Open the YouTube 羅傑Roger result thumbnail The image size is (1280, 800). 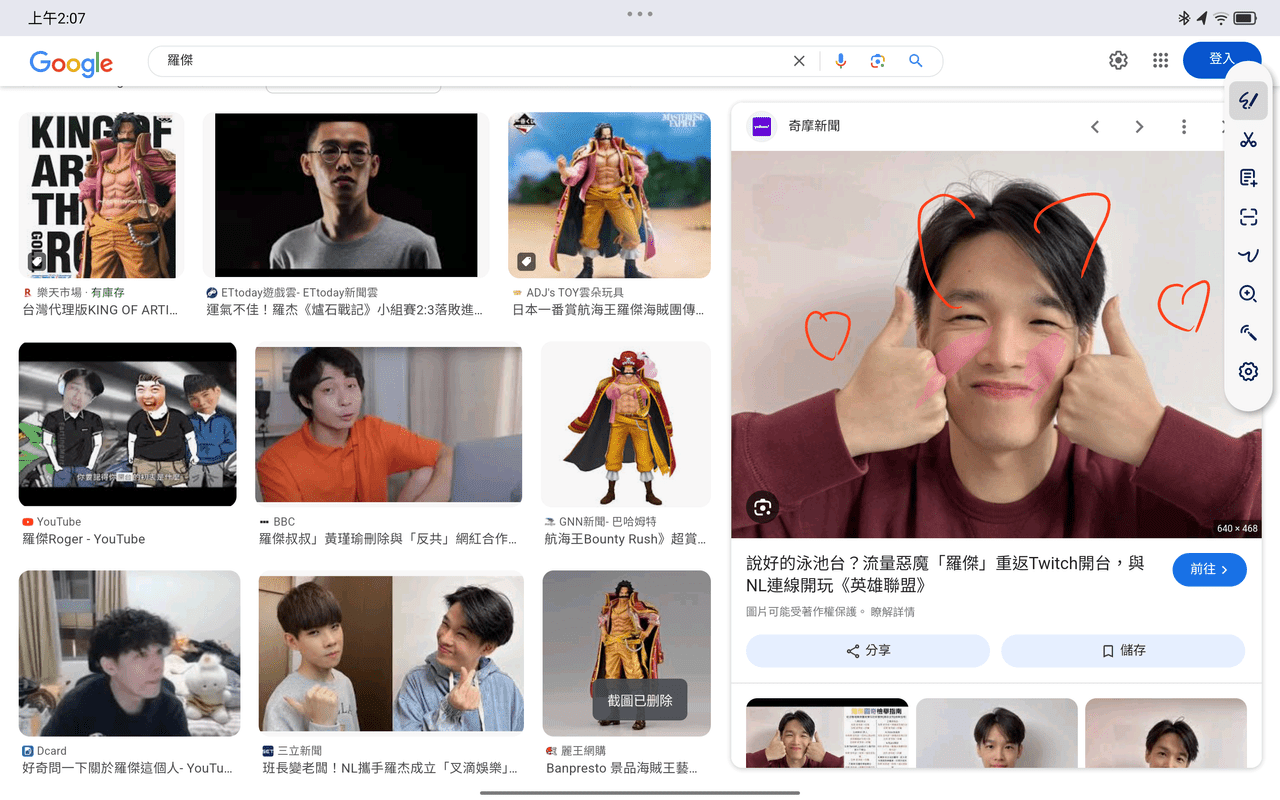pos(128,424)
